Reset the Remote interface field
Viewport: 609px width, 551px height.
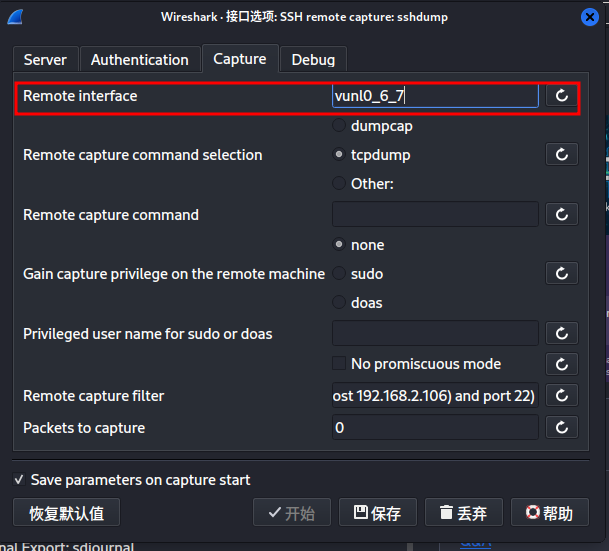click(x=562, y=96)
